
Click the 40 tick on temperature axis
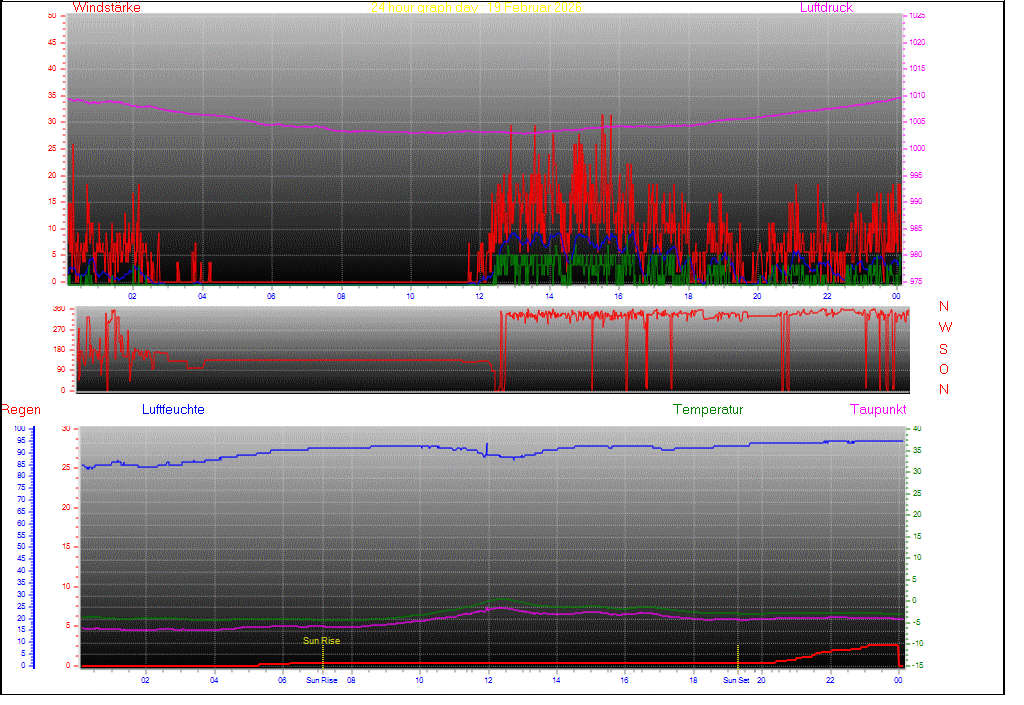tap(915, 429)
